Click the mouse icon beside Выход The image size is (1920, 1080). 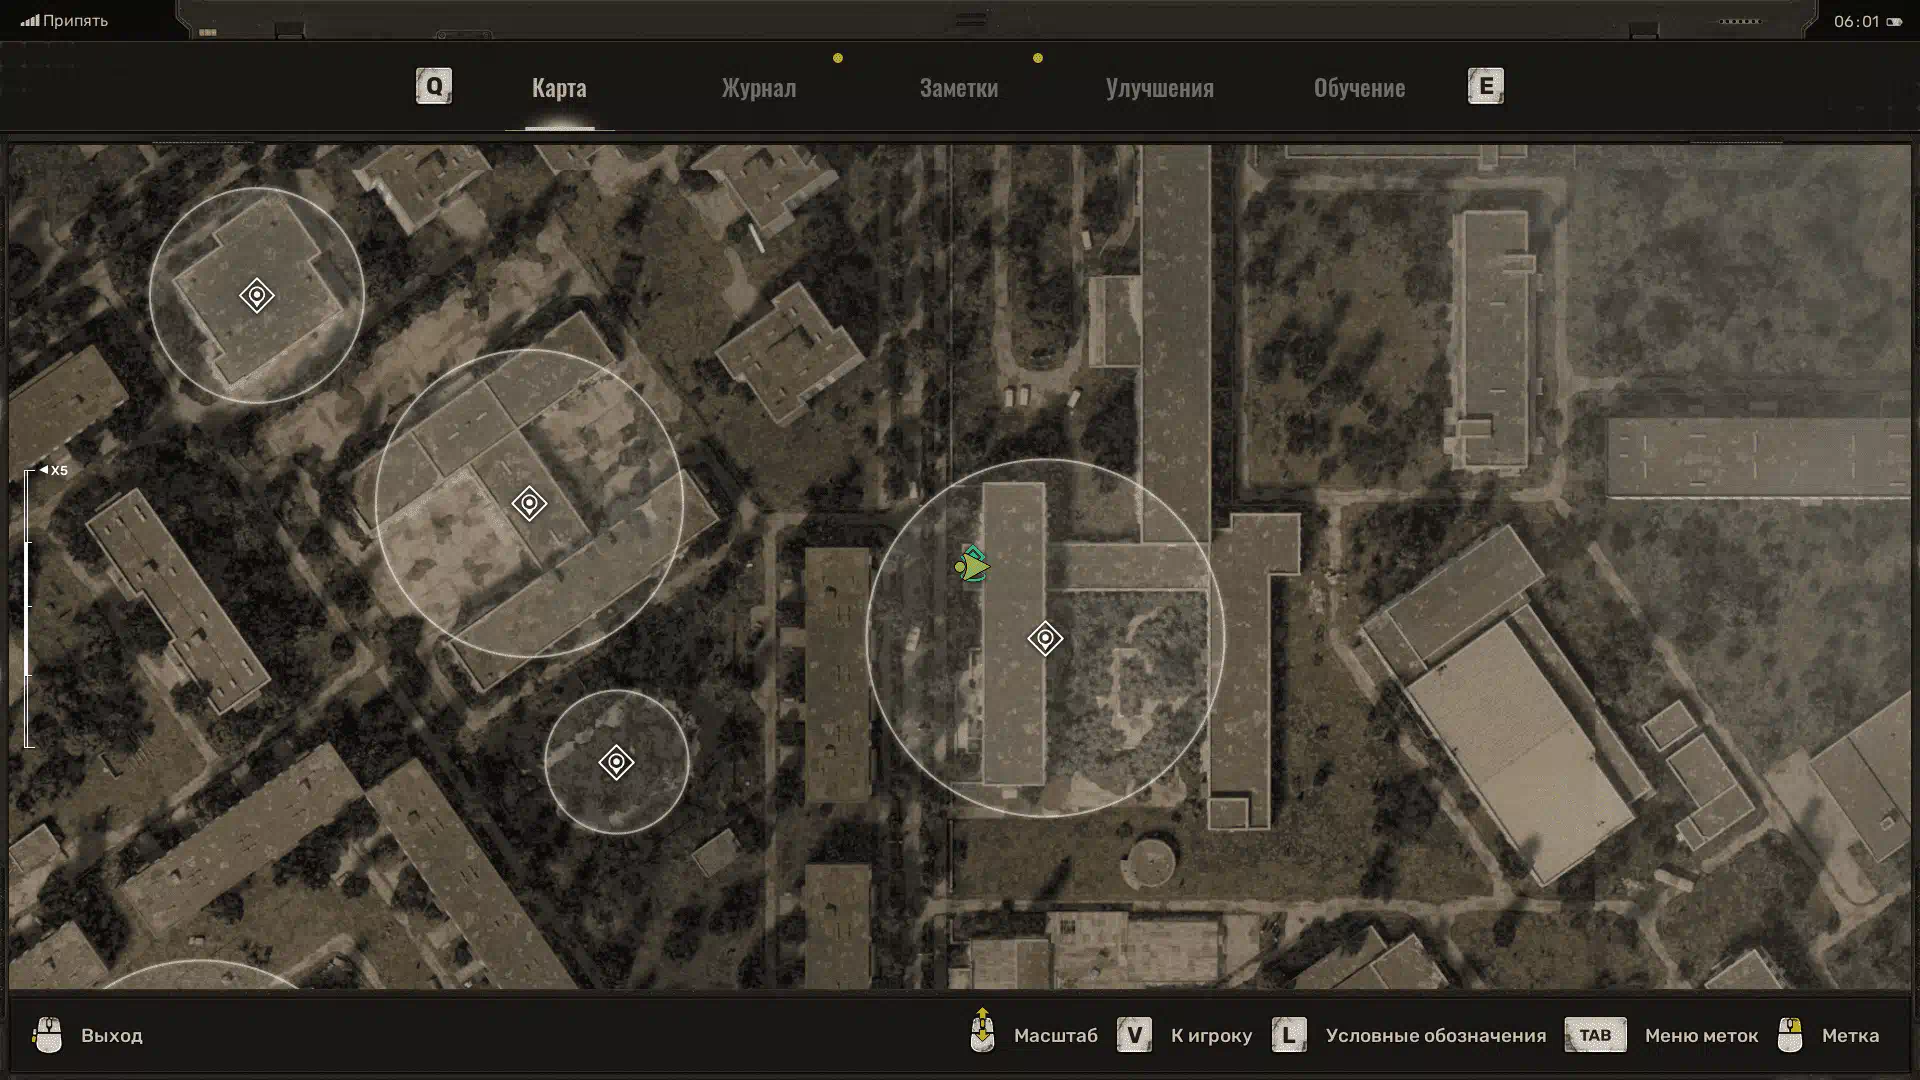[x=47, y=1035]
